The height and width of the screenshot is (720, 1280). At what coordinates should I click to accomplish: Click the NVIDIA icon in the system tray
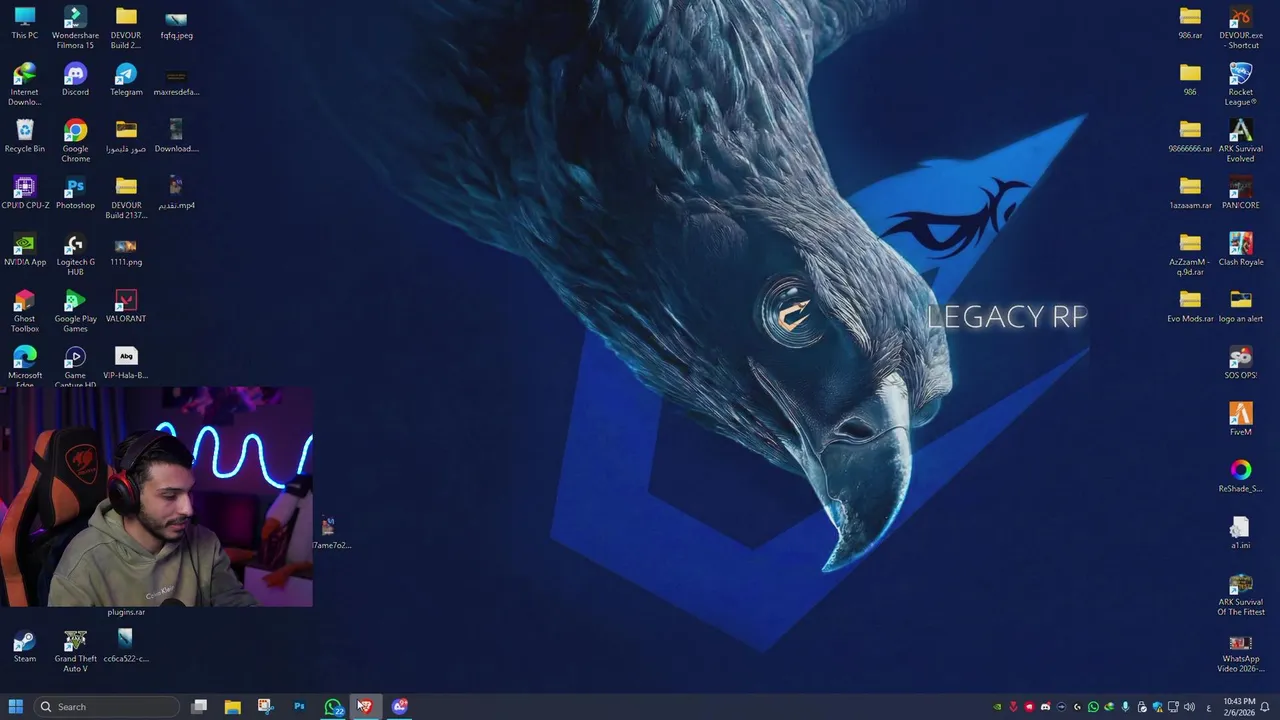[x=997, y=707]
